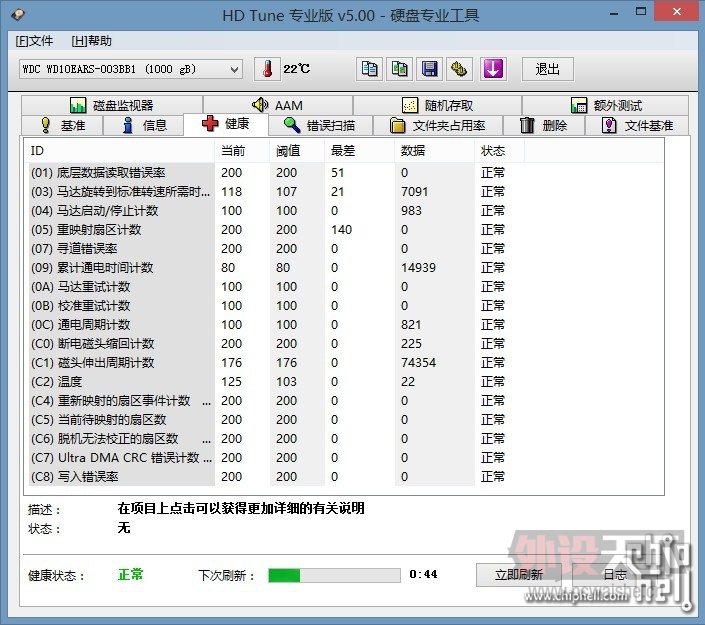
Task: Click the 最差 column header
Action: point(359,151)
